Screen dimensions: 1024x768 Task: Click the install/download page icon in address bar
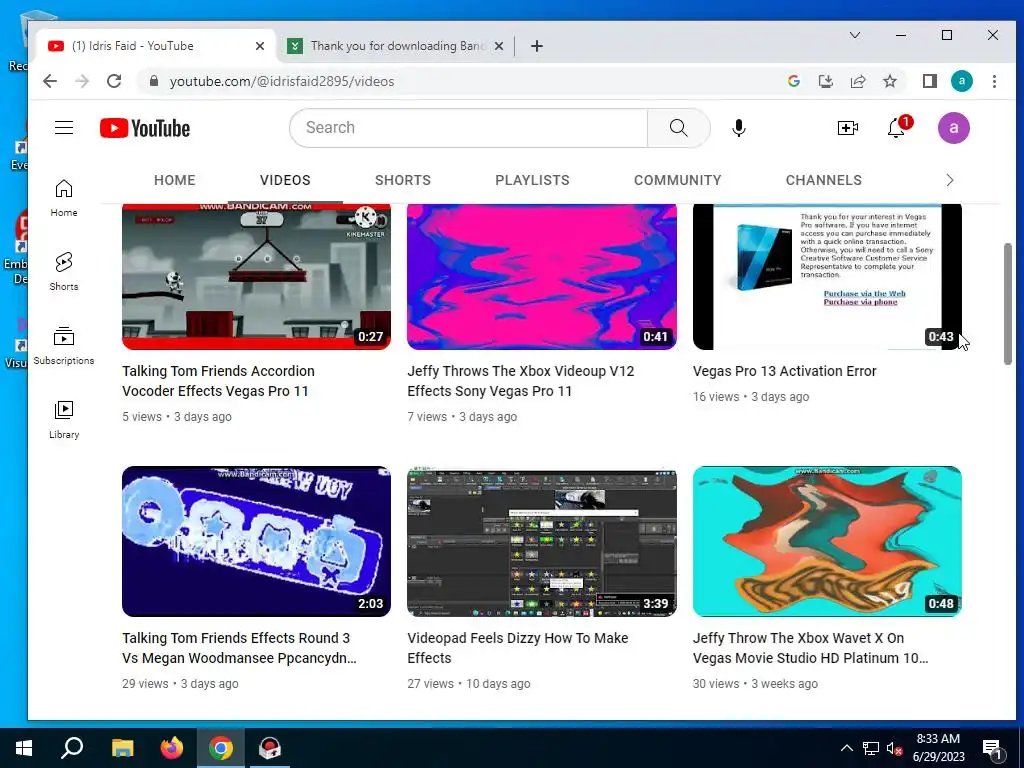coord(825,81)
